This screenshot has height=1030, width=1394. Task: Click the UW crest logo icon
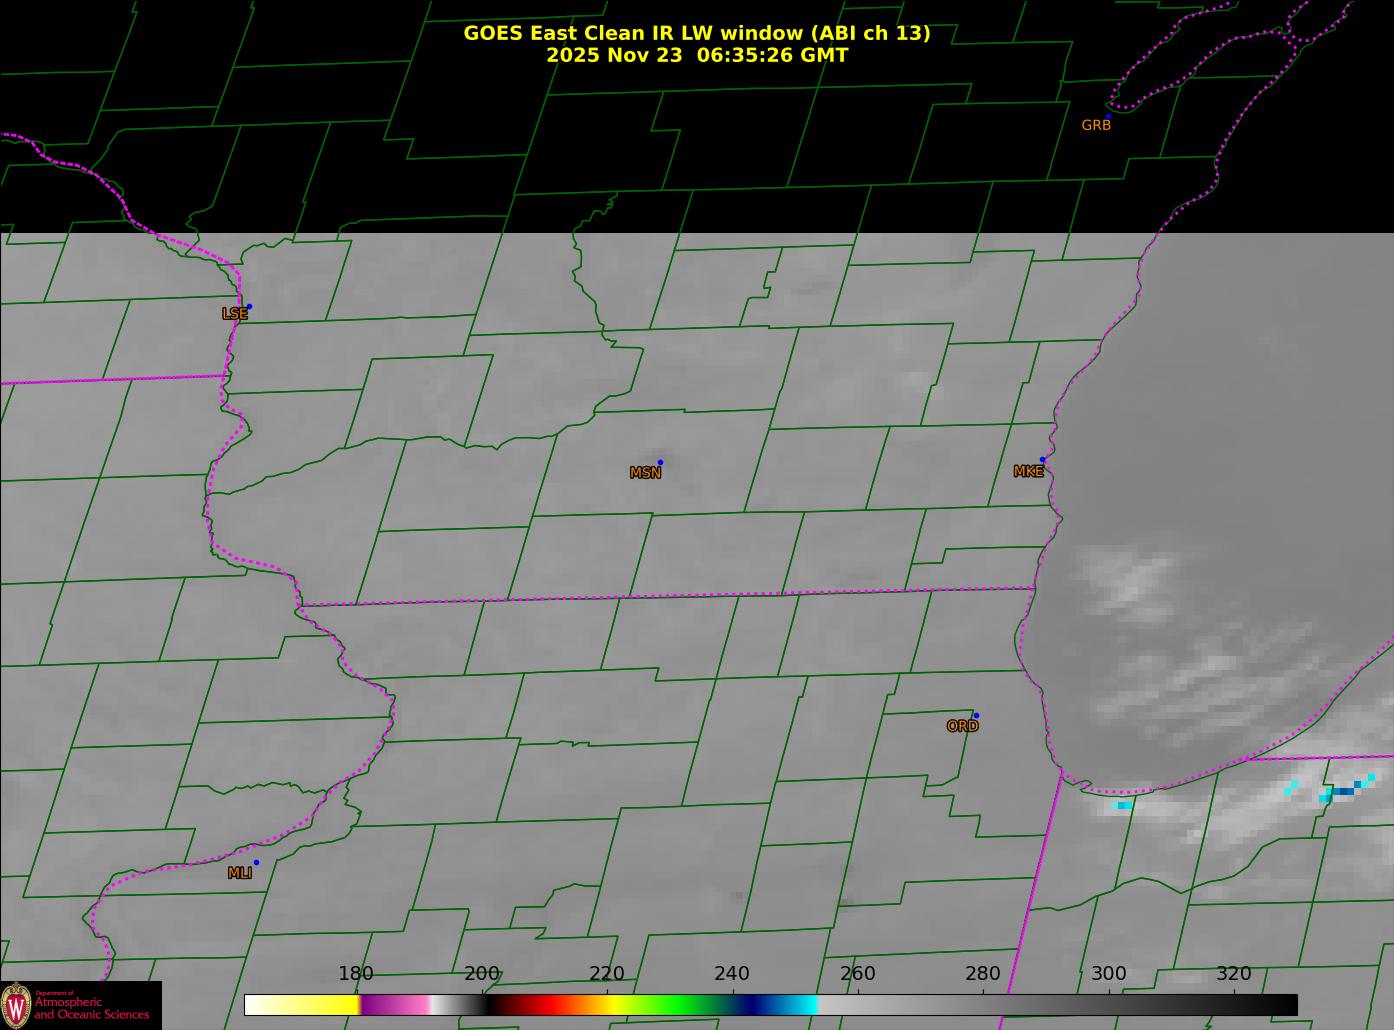[x=16, y=1005]
